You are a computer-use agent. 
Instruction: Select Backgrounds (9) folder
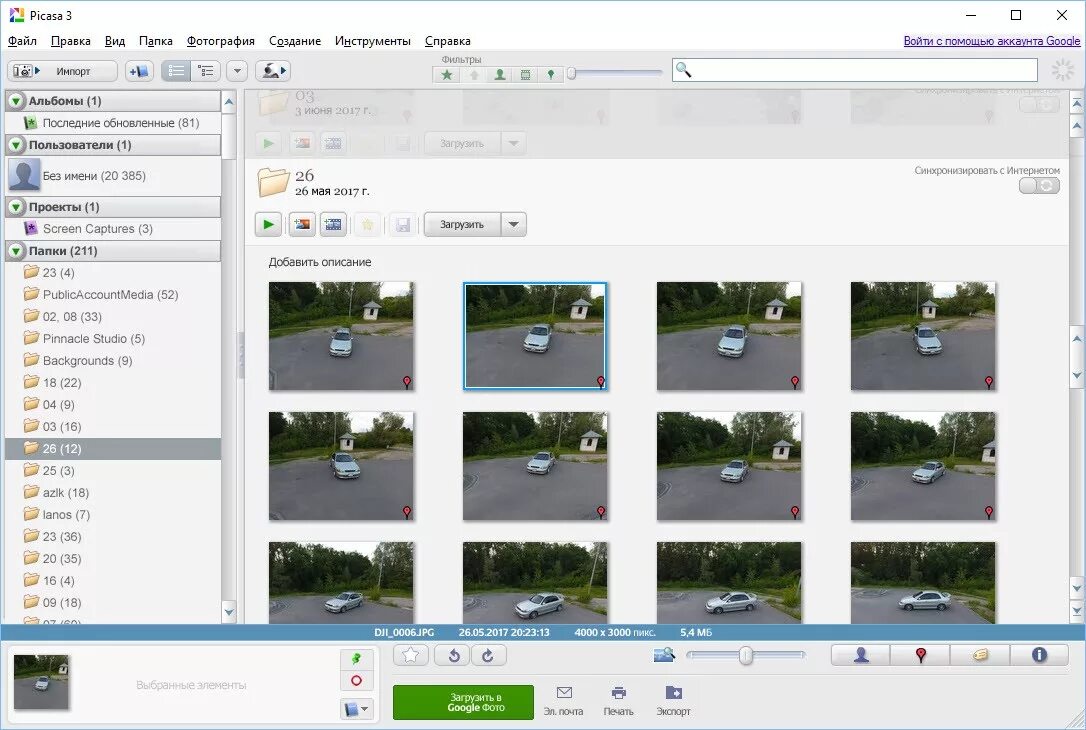[113, 361]
